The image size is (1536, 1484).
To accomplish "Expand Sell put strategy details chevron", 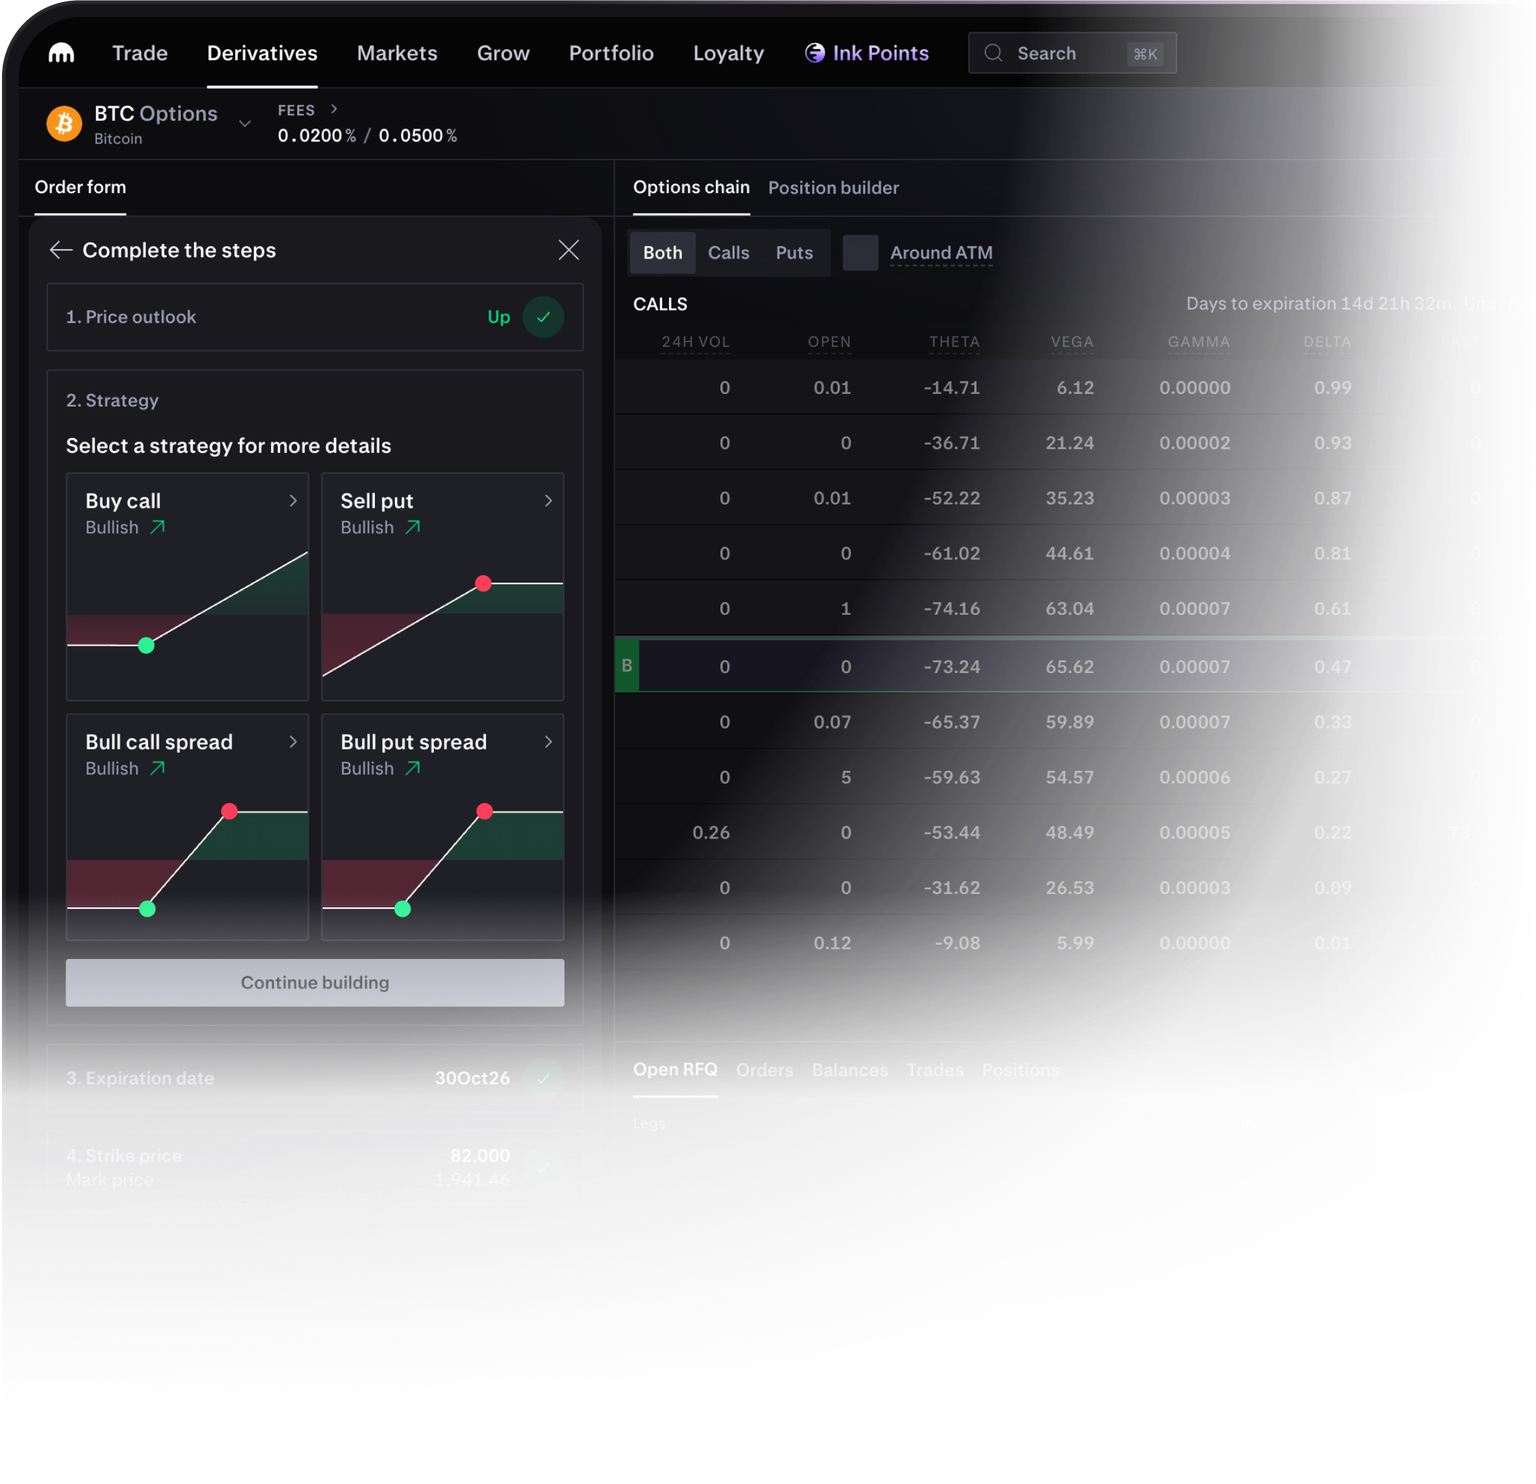I will click(548, 501).
